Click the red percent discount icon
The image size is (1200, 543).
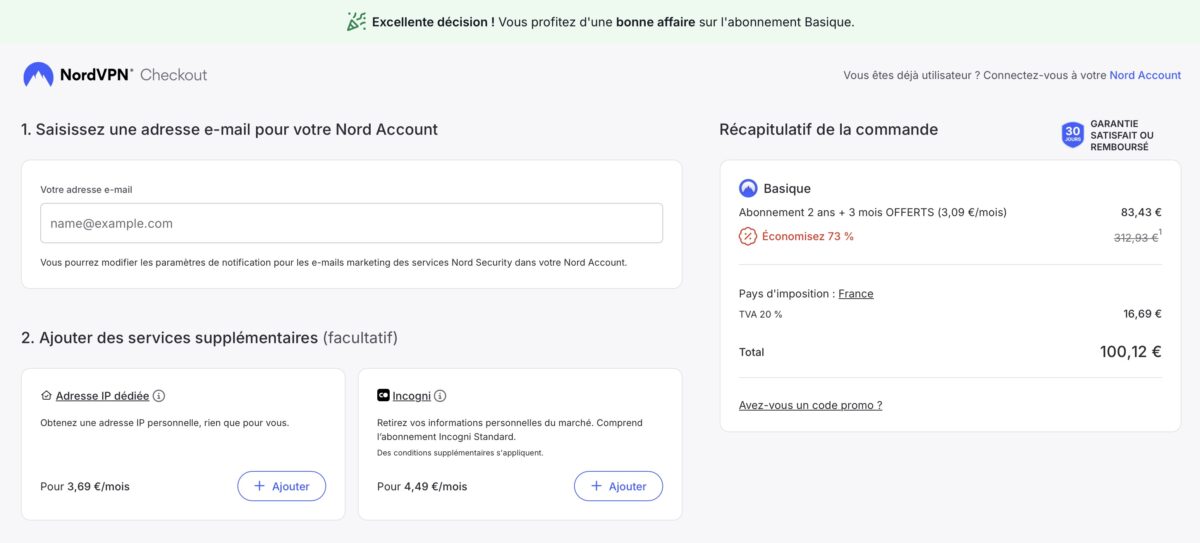pyautogui.click(x=747, y=236)
